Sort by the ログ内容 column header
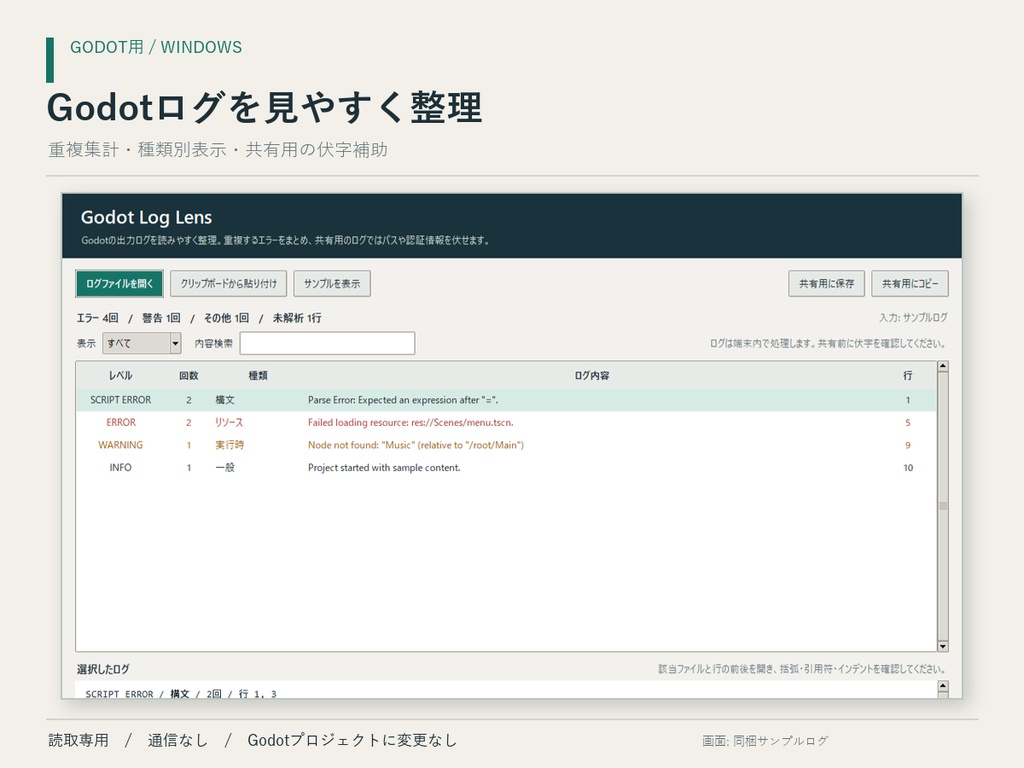Screen dimensions: 1024x768 592,376
